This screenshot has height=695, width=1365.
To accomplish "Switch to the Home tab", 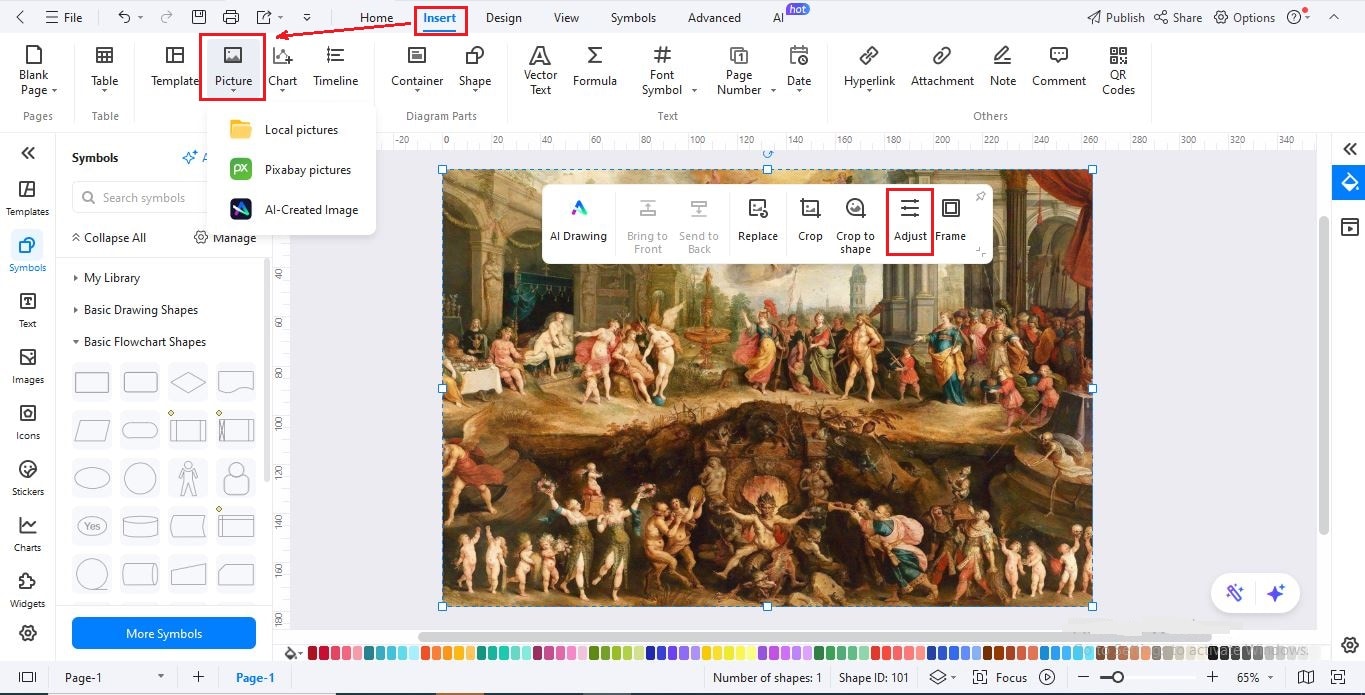I will 376,17.
